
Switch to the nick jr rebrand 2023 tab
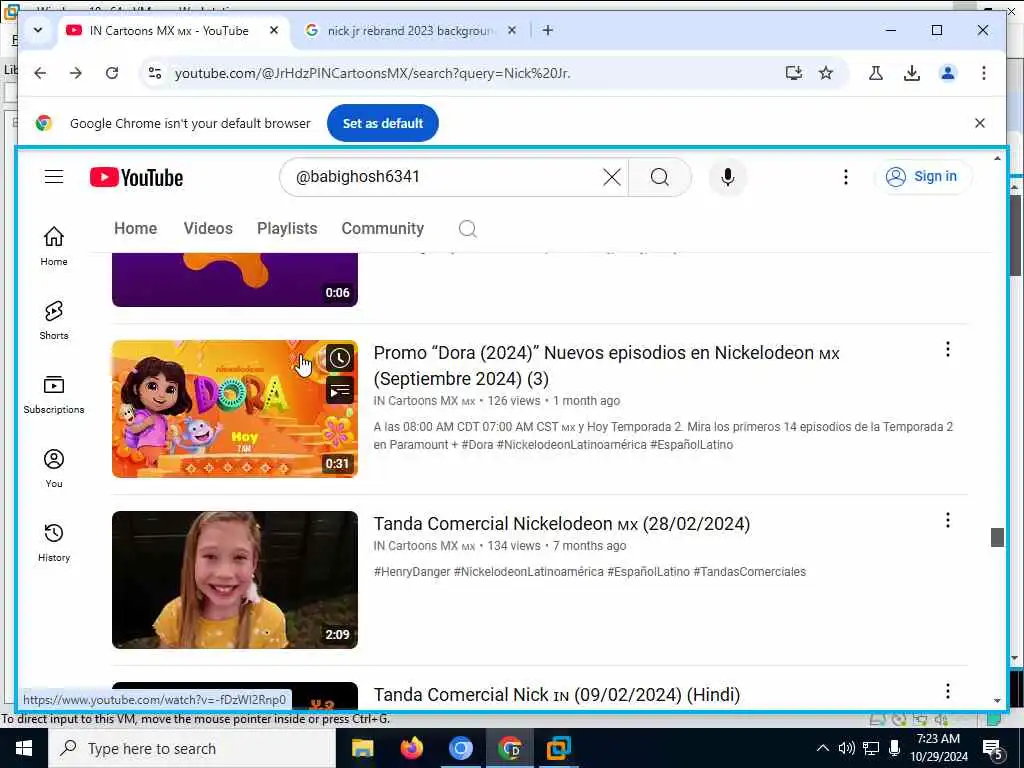pos(411,31)
